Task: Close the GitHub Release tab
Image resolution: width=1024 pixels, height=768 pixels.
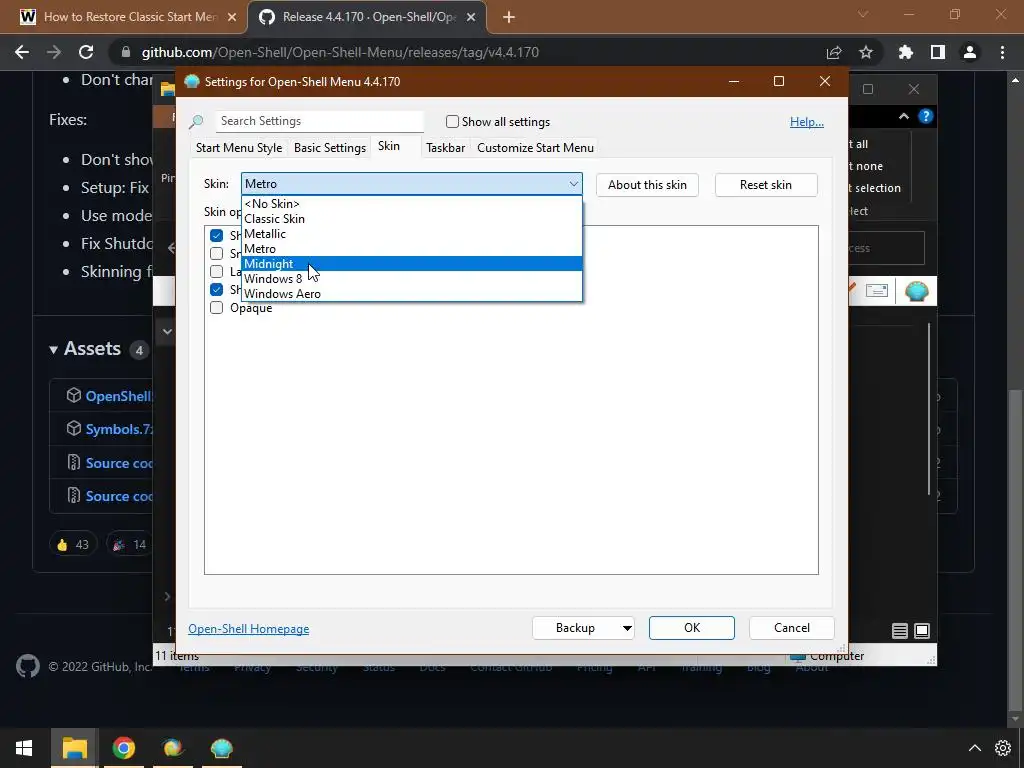Action: click(x=471, y=18)
